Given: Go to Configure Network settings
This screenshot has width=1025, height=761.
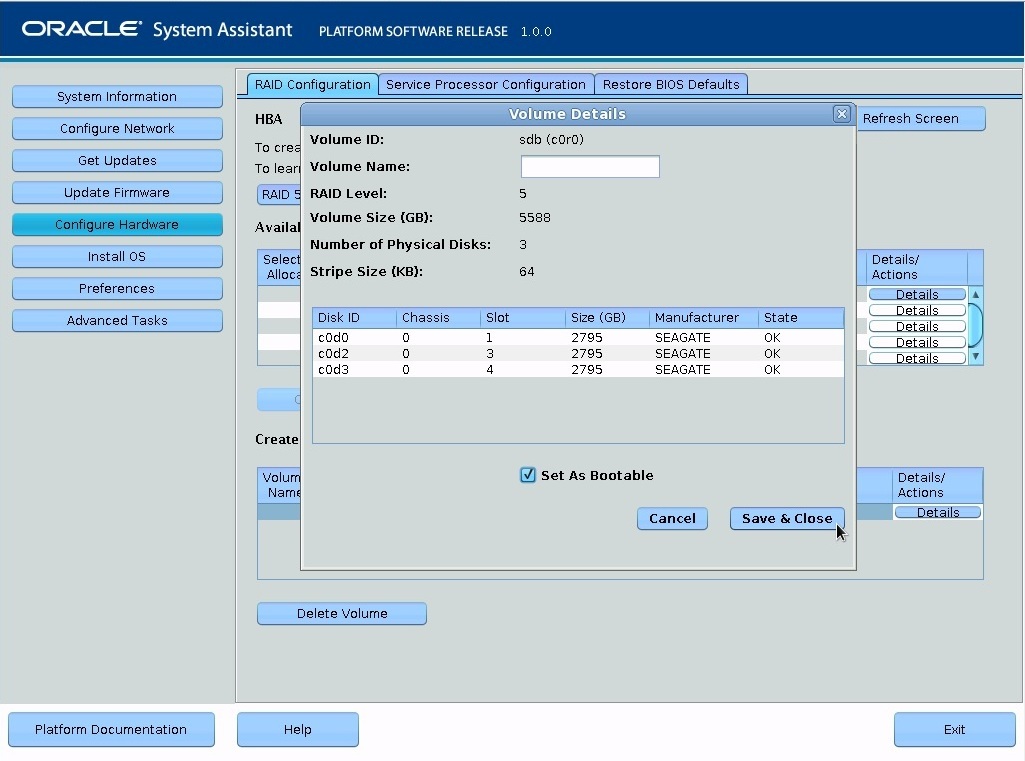Looking at the screenshot, I should click(x=117, y=128).
